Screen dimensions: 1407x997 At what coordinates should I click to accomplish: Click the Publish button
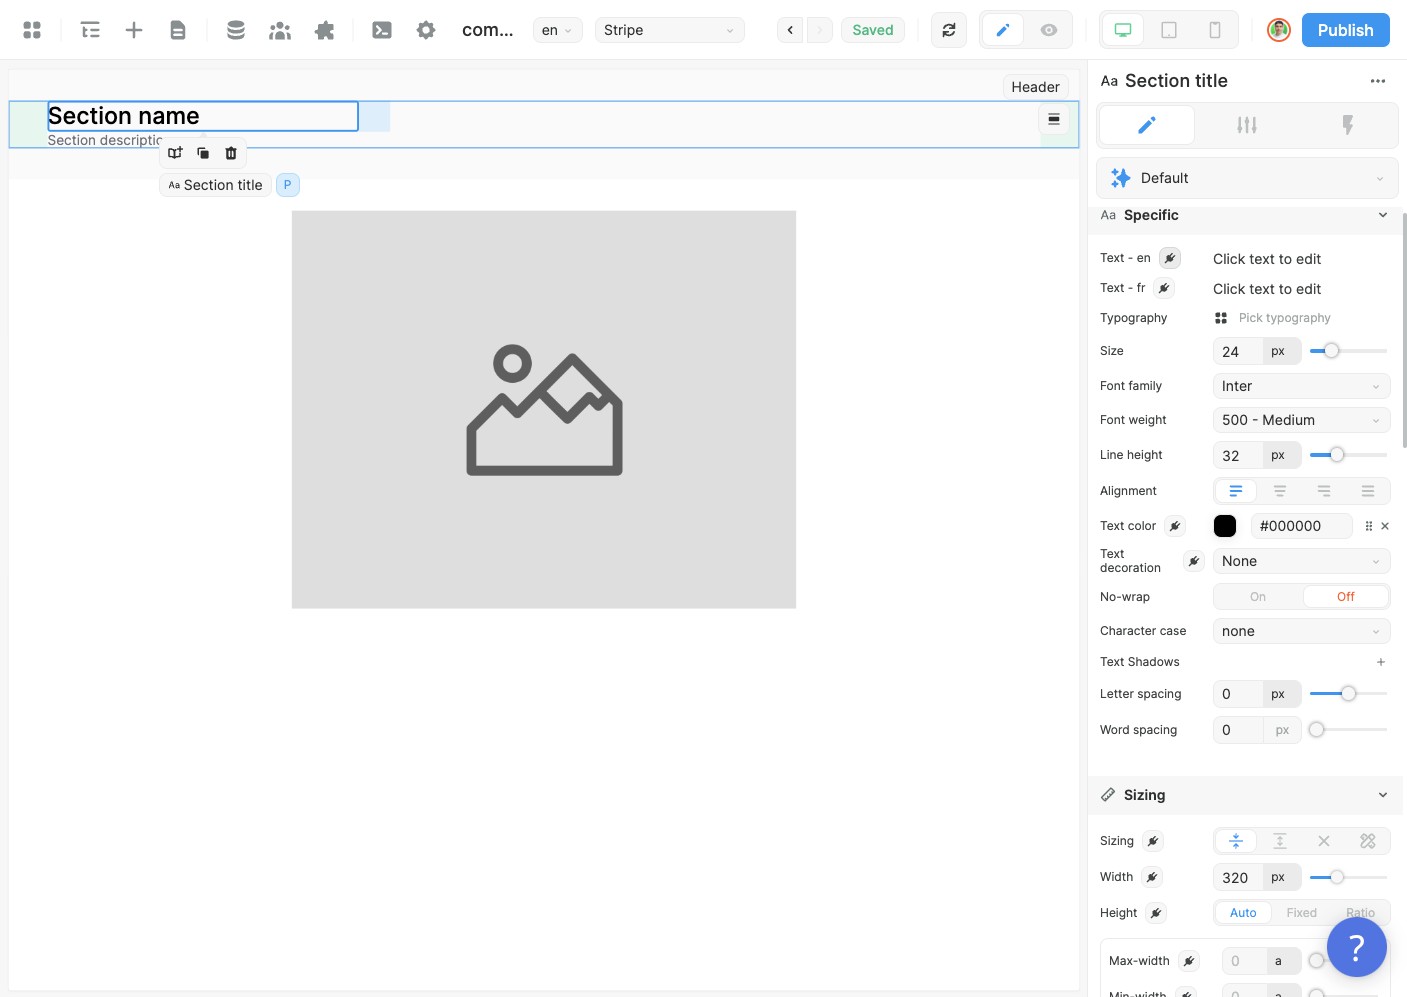click(1345, 30)
